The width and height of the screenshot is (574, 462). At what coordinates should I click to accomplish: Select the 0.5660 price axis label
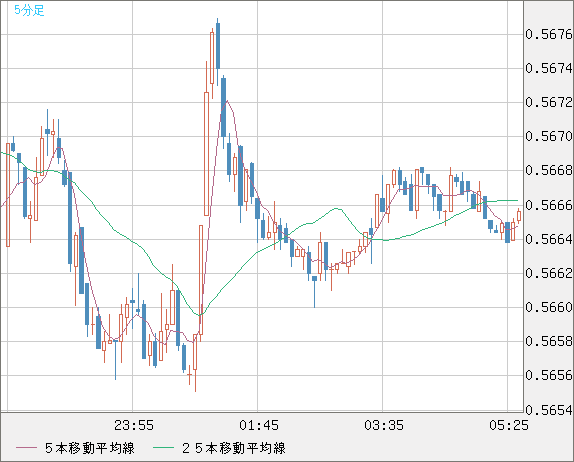click(x=549, y=307)
